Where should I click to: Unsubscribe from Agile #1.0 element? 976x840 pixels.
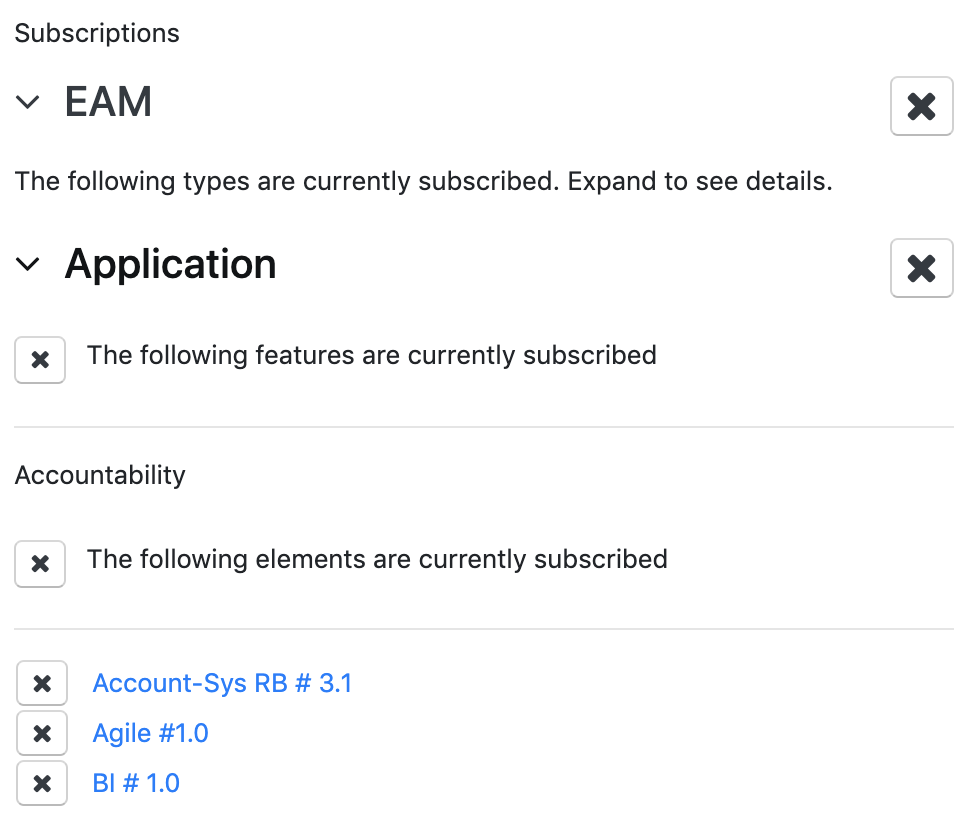pos(42,733)
